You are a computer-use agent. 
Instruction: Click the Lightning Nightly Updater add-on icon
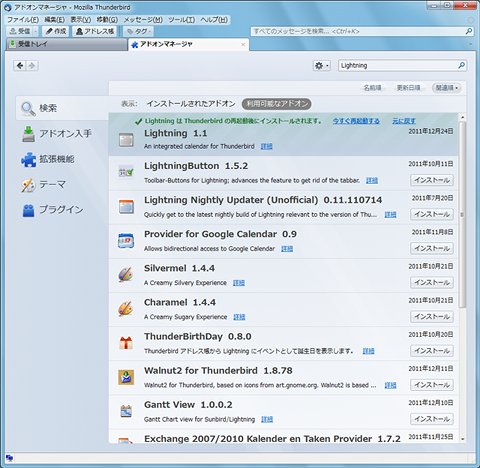126,207
